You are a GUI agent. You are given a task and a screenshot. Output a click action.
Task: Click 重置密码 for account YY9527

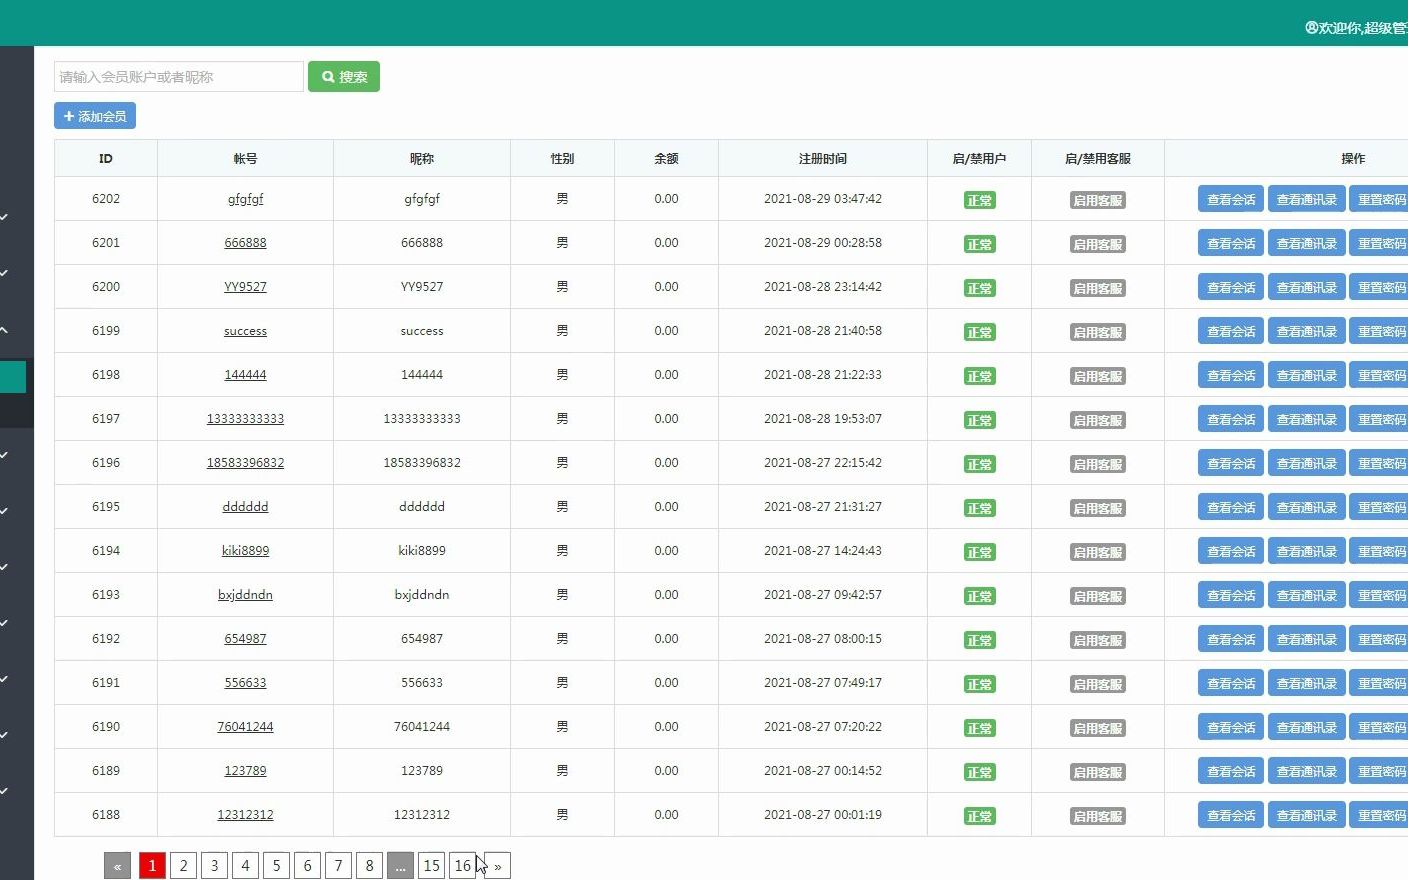coord(1380,287)
